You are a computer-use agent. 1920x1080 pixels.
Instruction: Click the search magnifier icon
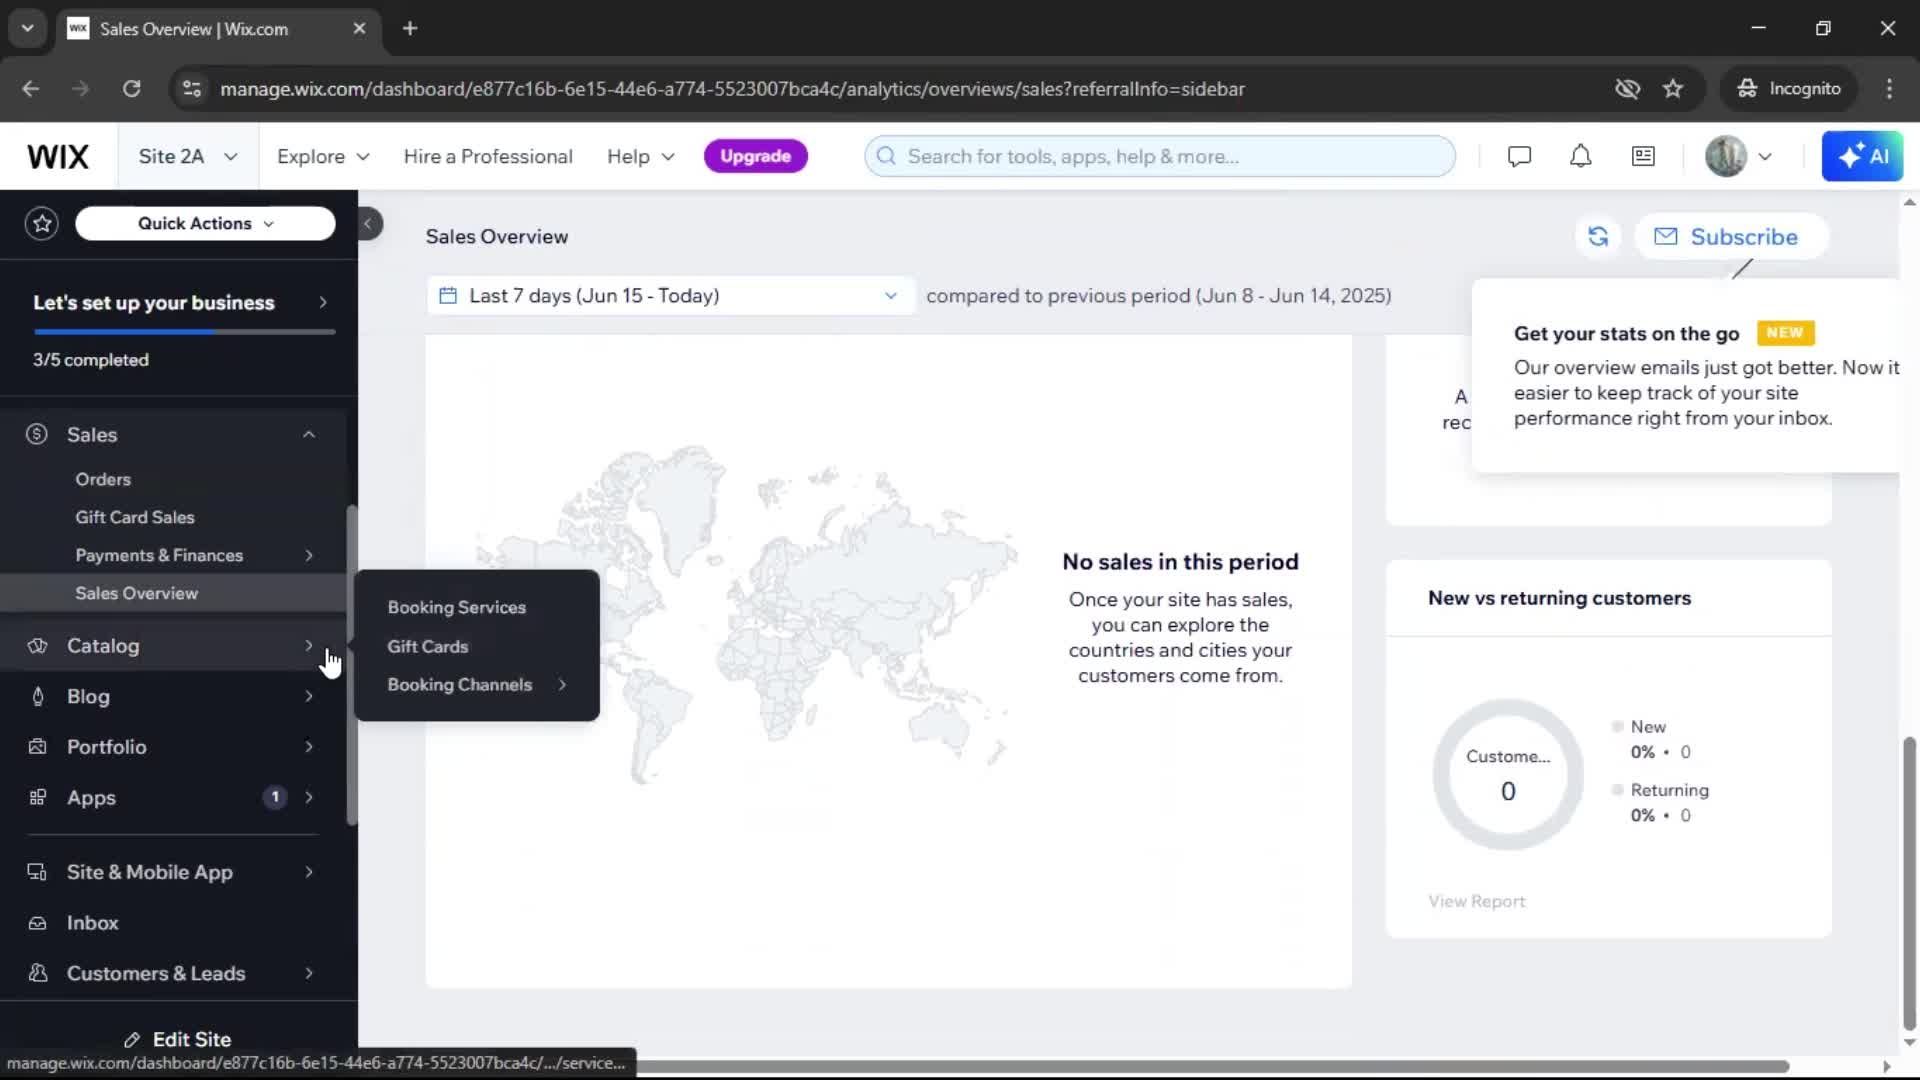coord(886,156)
